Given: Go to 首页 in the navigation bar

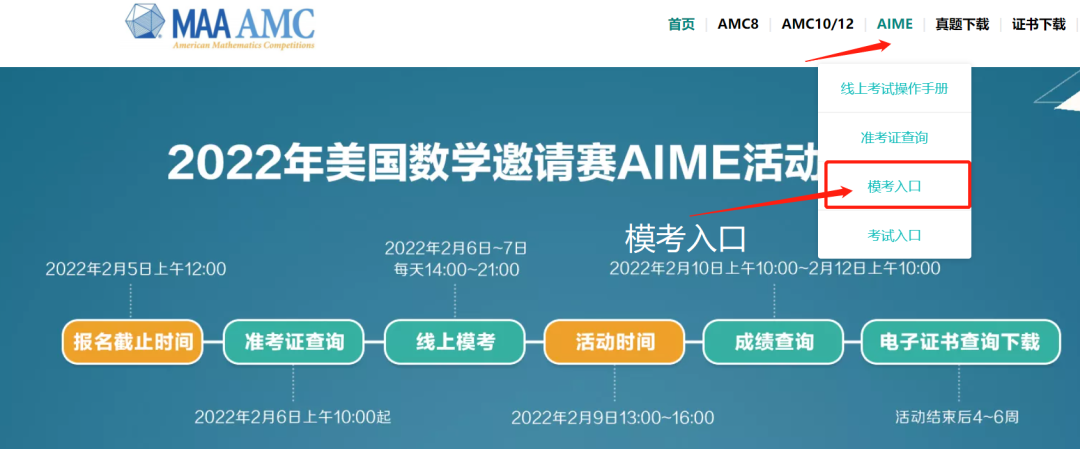Looking at the screenshot, I should click(x=681, y=25).
